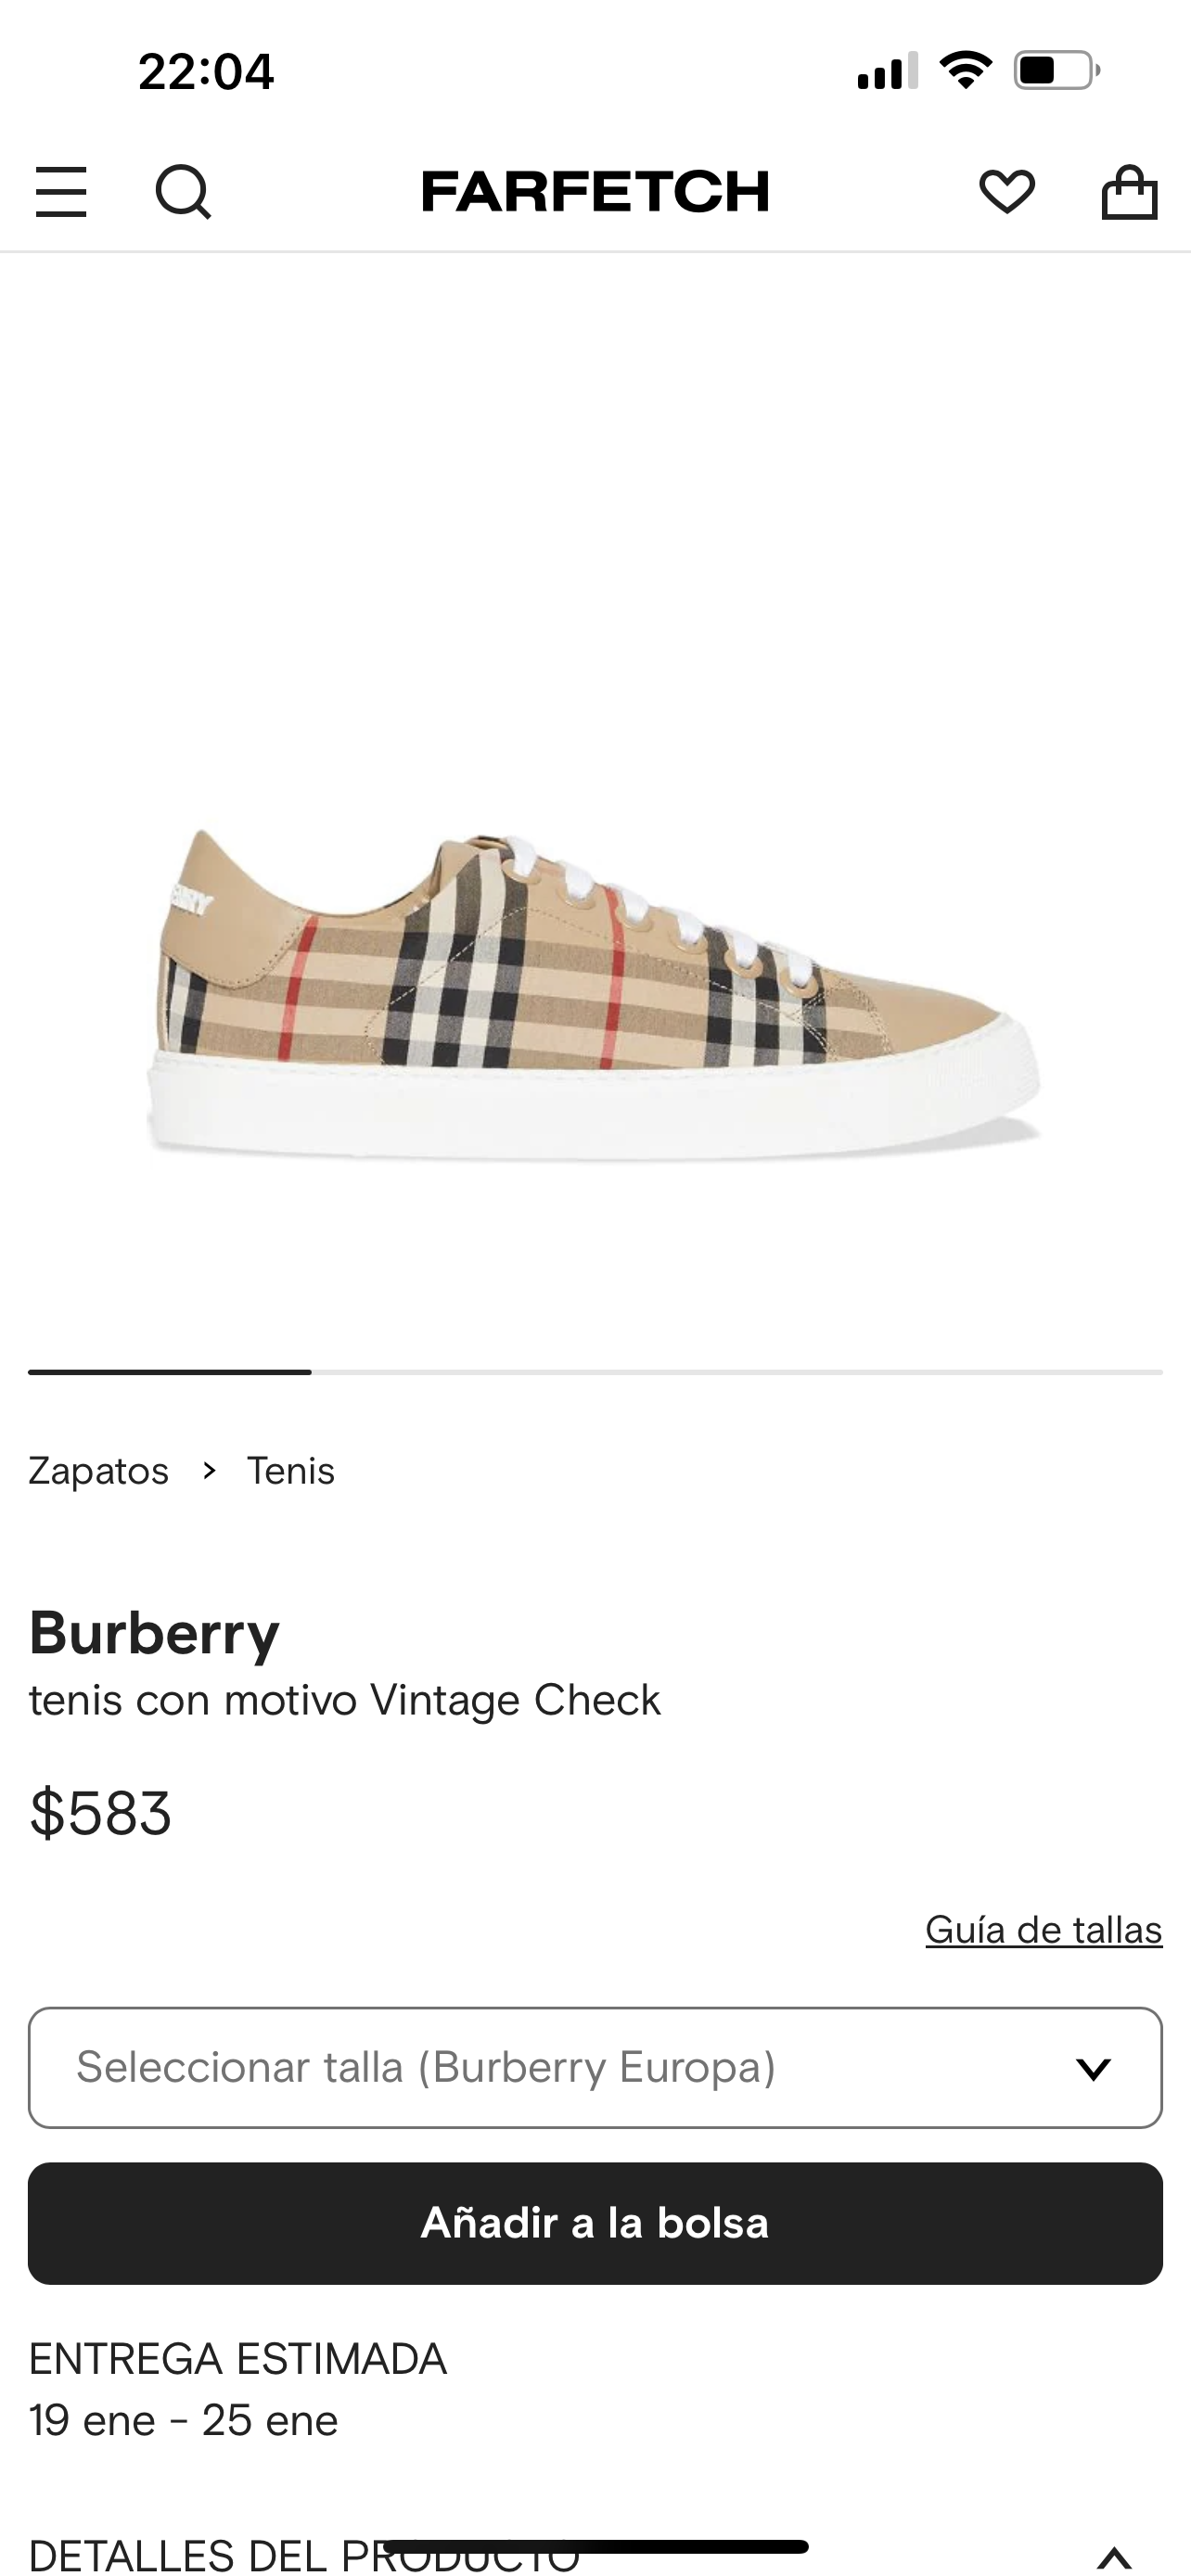Navigate to the Zapatos category
This screenshot has height=2576, width=1191.
pyautogui.click(x=98, y=1471)
